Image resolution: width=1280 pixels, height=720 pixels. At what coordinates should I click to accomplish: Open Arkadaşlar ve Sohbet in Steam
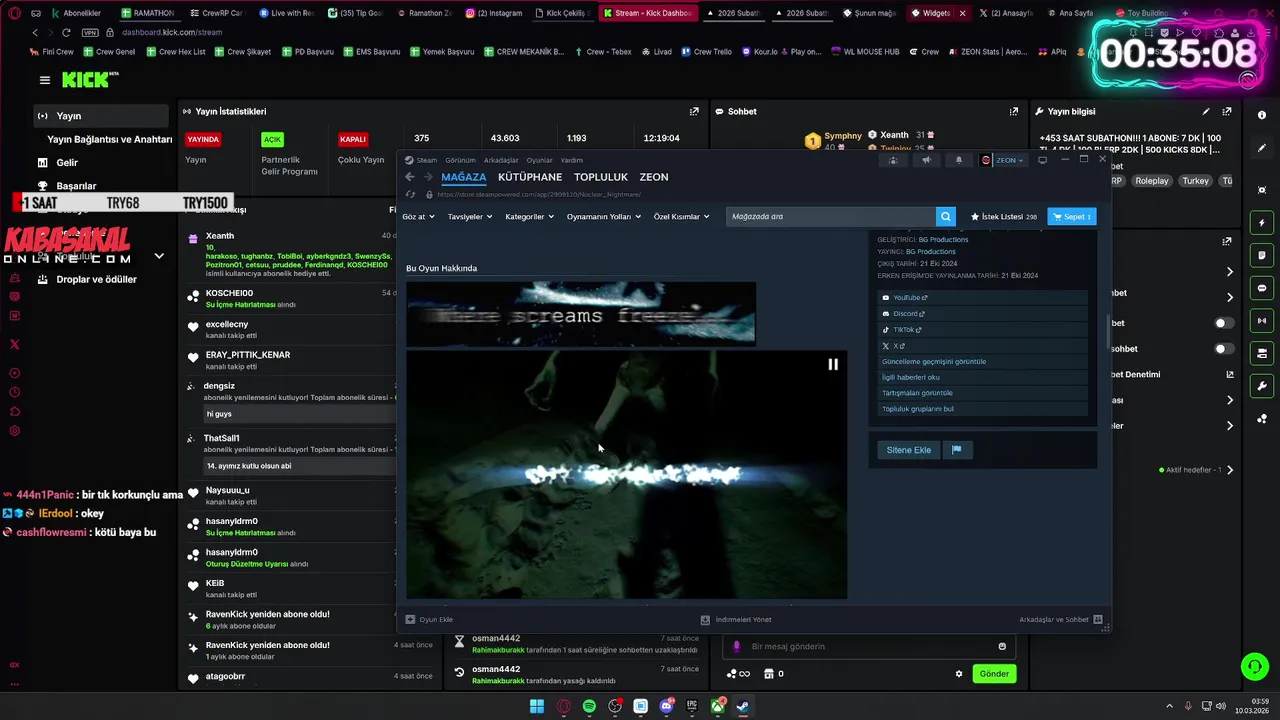pyautogui.click(x=1061, y=620)
